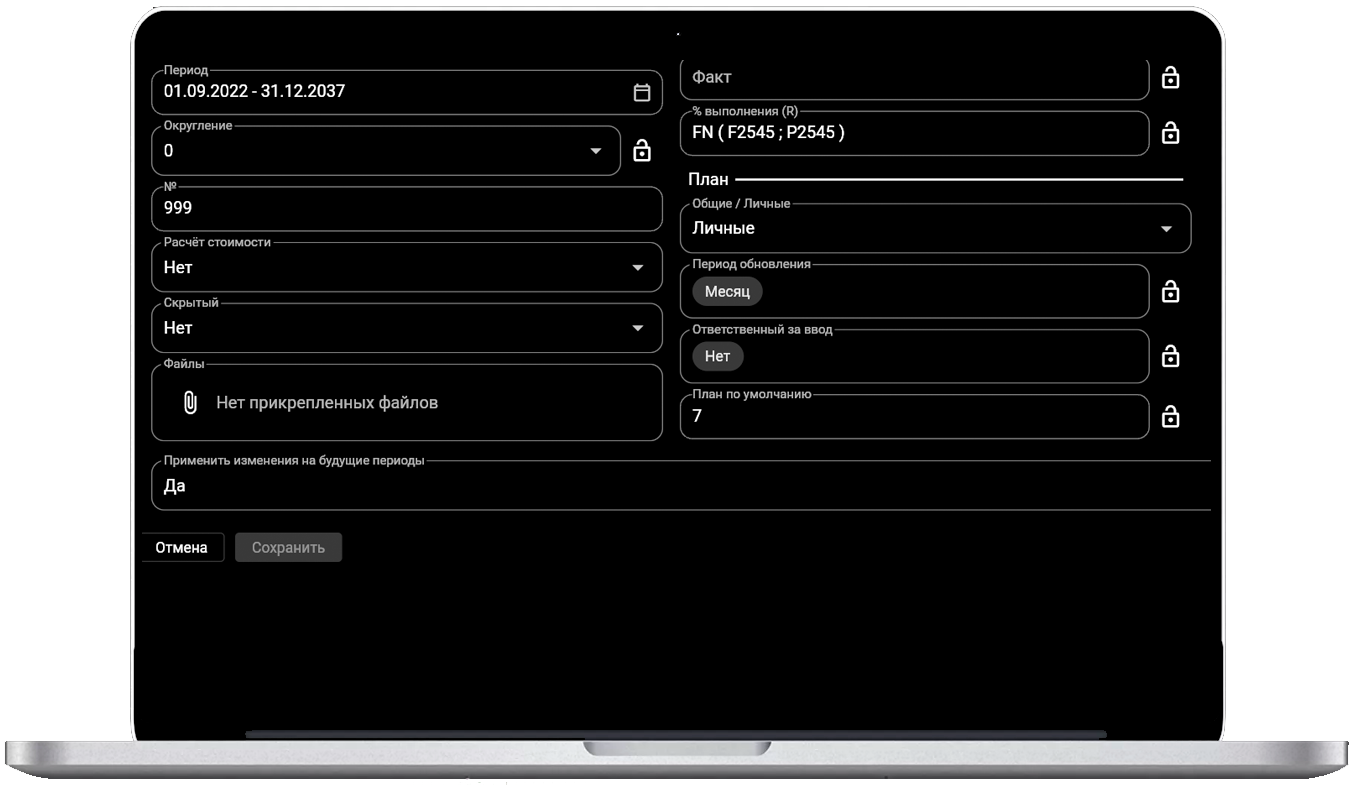
Task: Select the Нет chip in Ответственный за ввод
Action: click(717, 356)
